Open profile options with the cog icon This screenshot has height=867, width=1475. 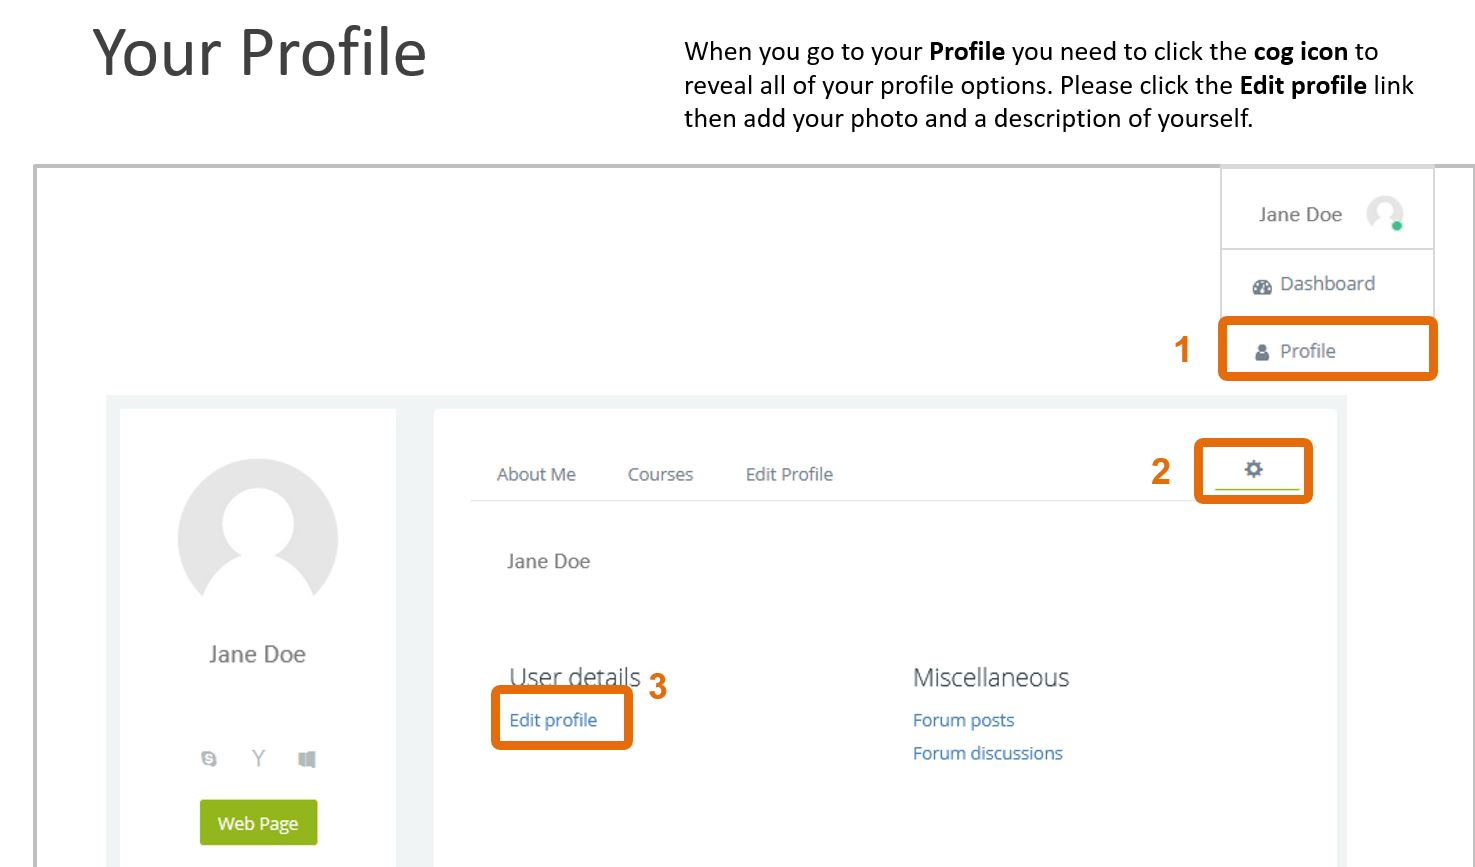click(1253, 469)
